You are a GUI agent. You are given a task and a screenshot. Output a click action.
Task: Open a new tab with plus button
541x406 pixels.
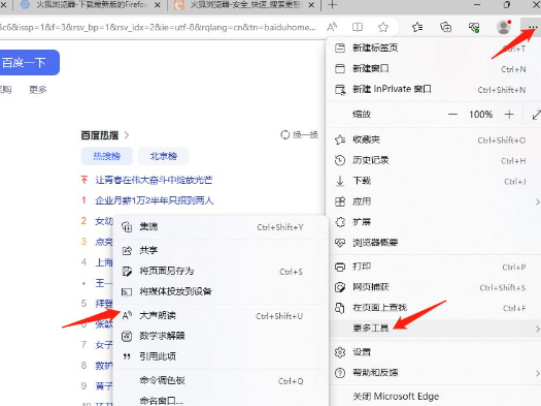[332, 5]
